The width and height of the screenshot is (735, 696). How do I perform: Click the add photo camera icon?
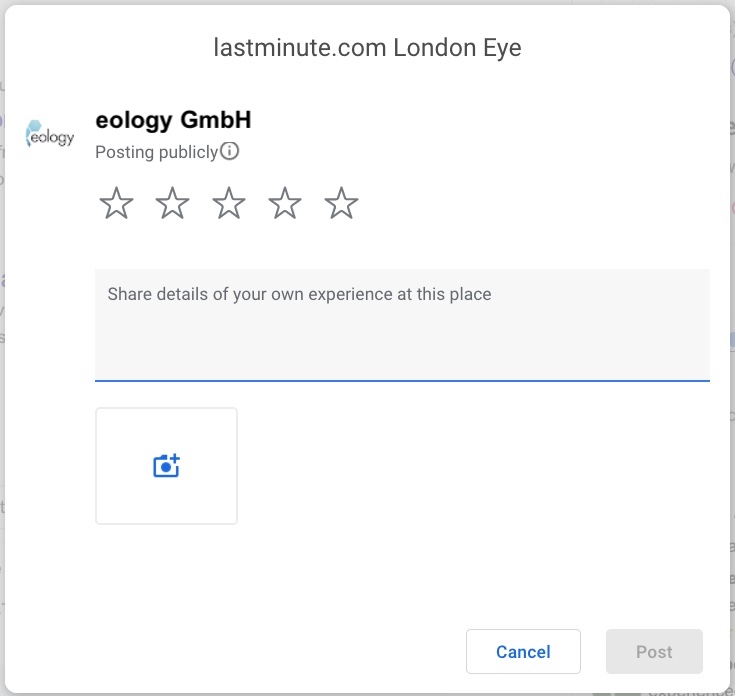coord(166,466)
